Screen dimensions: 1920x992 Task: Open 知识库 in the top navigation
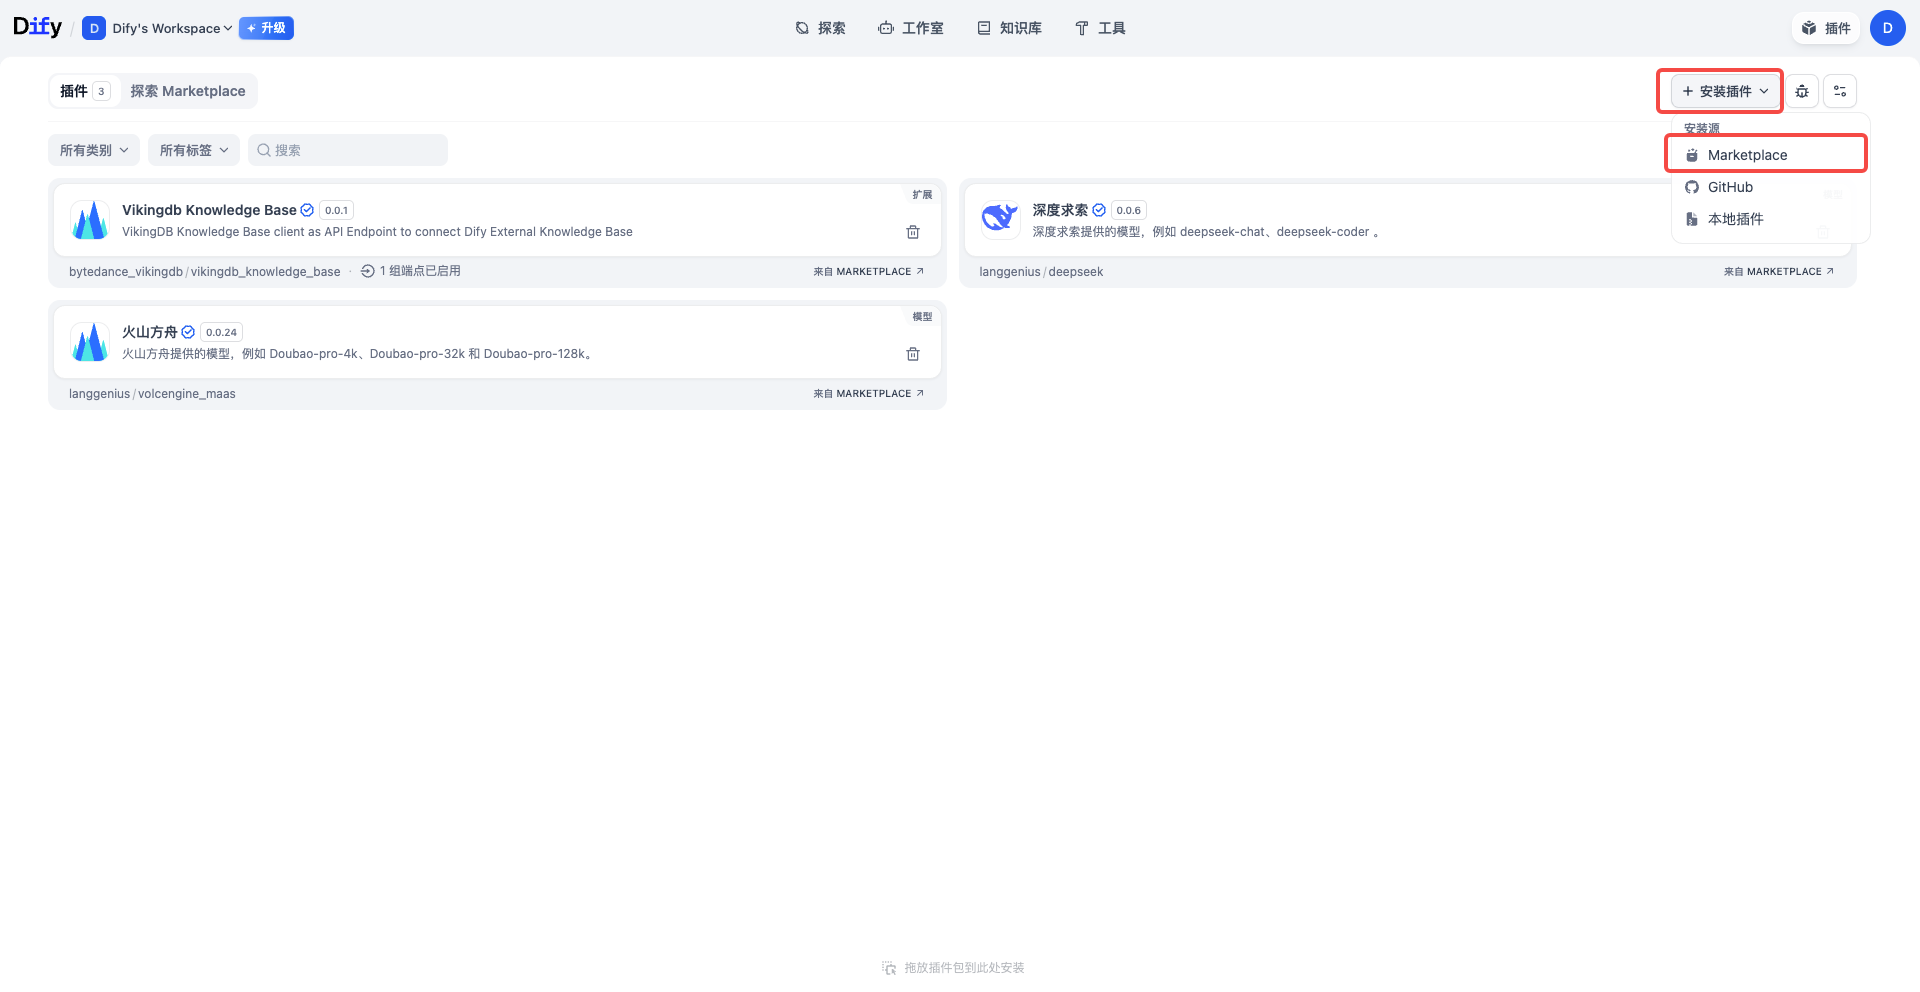(x=1009, y=28)
